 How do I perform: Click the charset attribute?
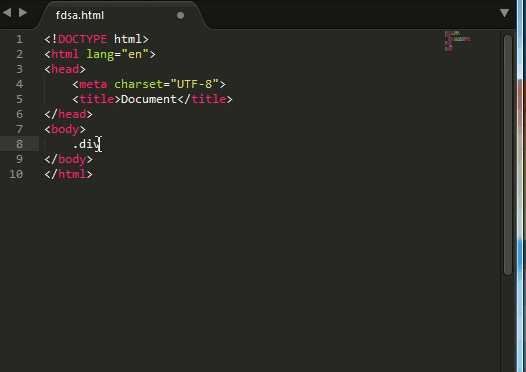pos(138,84)
